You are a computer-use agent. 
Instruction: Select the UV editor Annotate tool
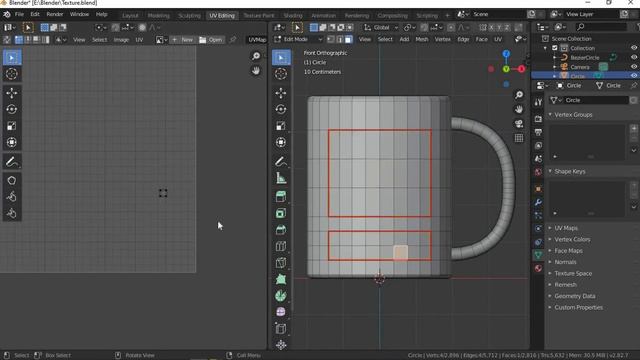point(11,162)
